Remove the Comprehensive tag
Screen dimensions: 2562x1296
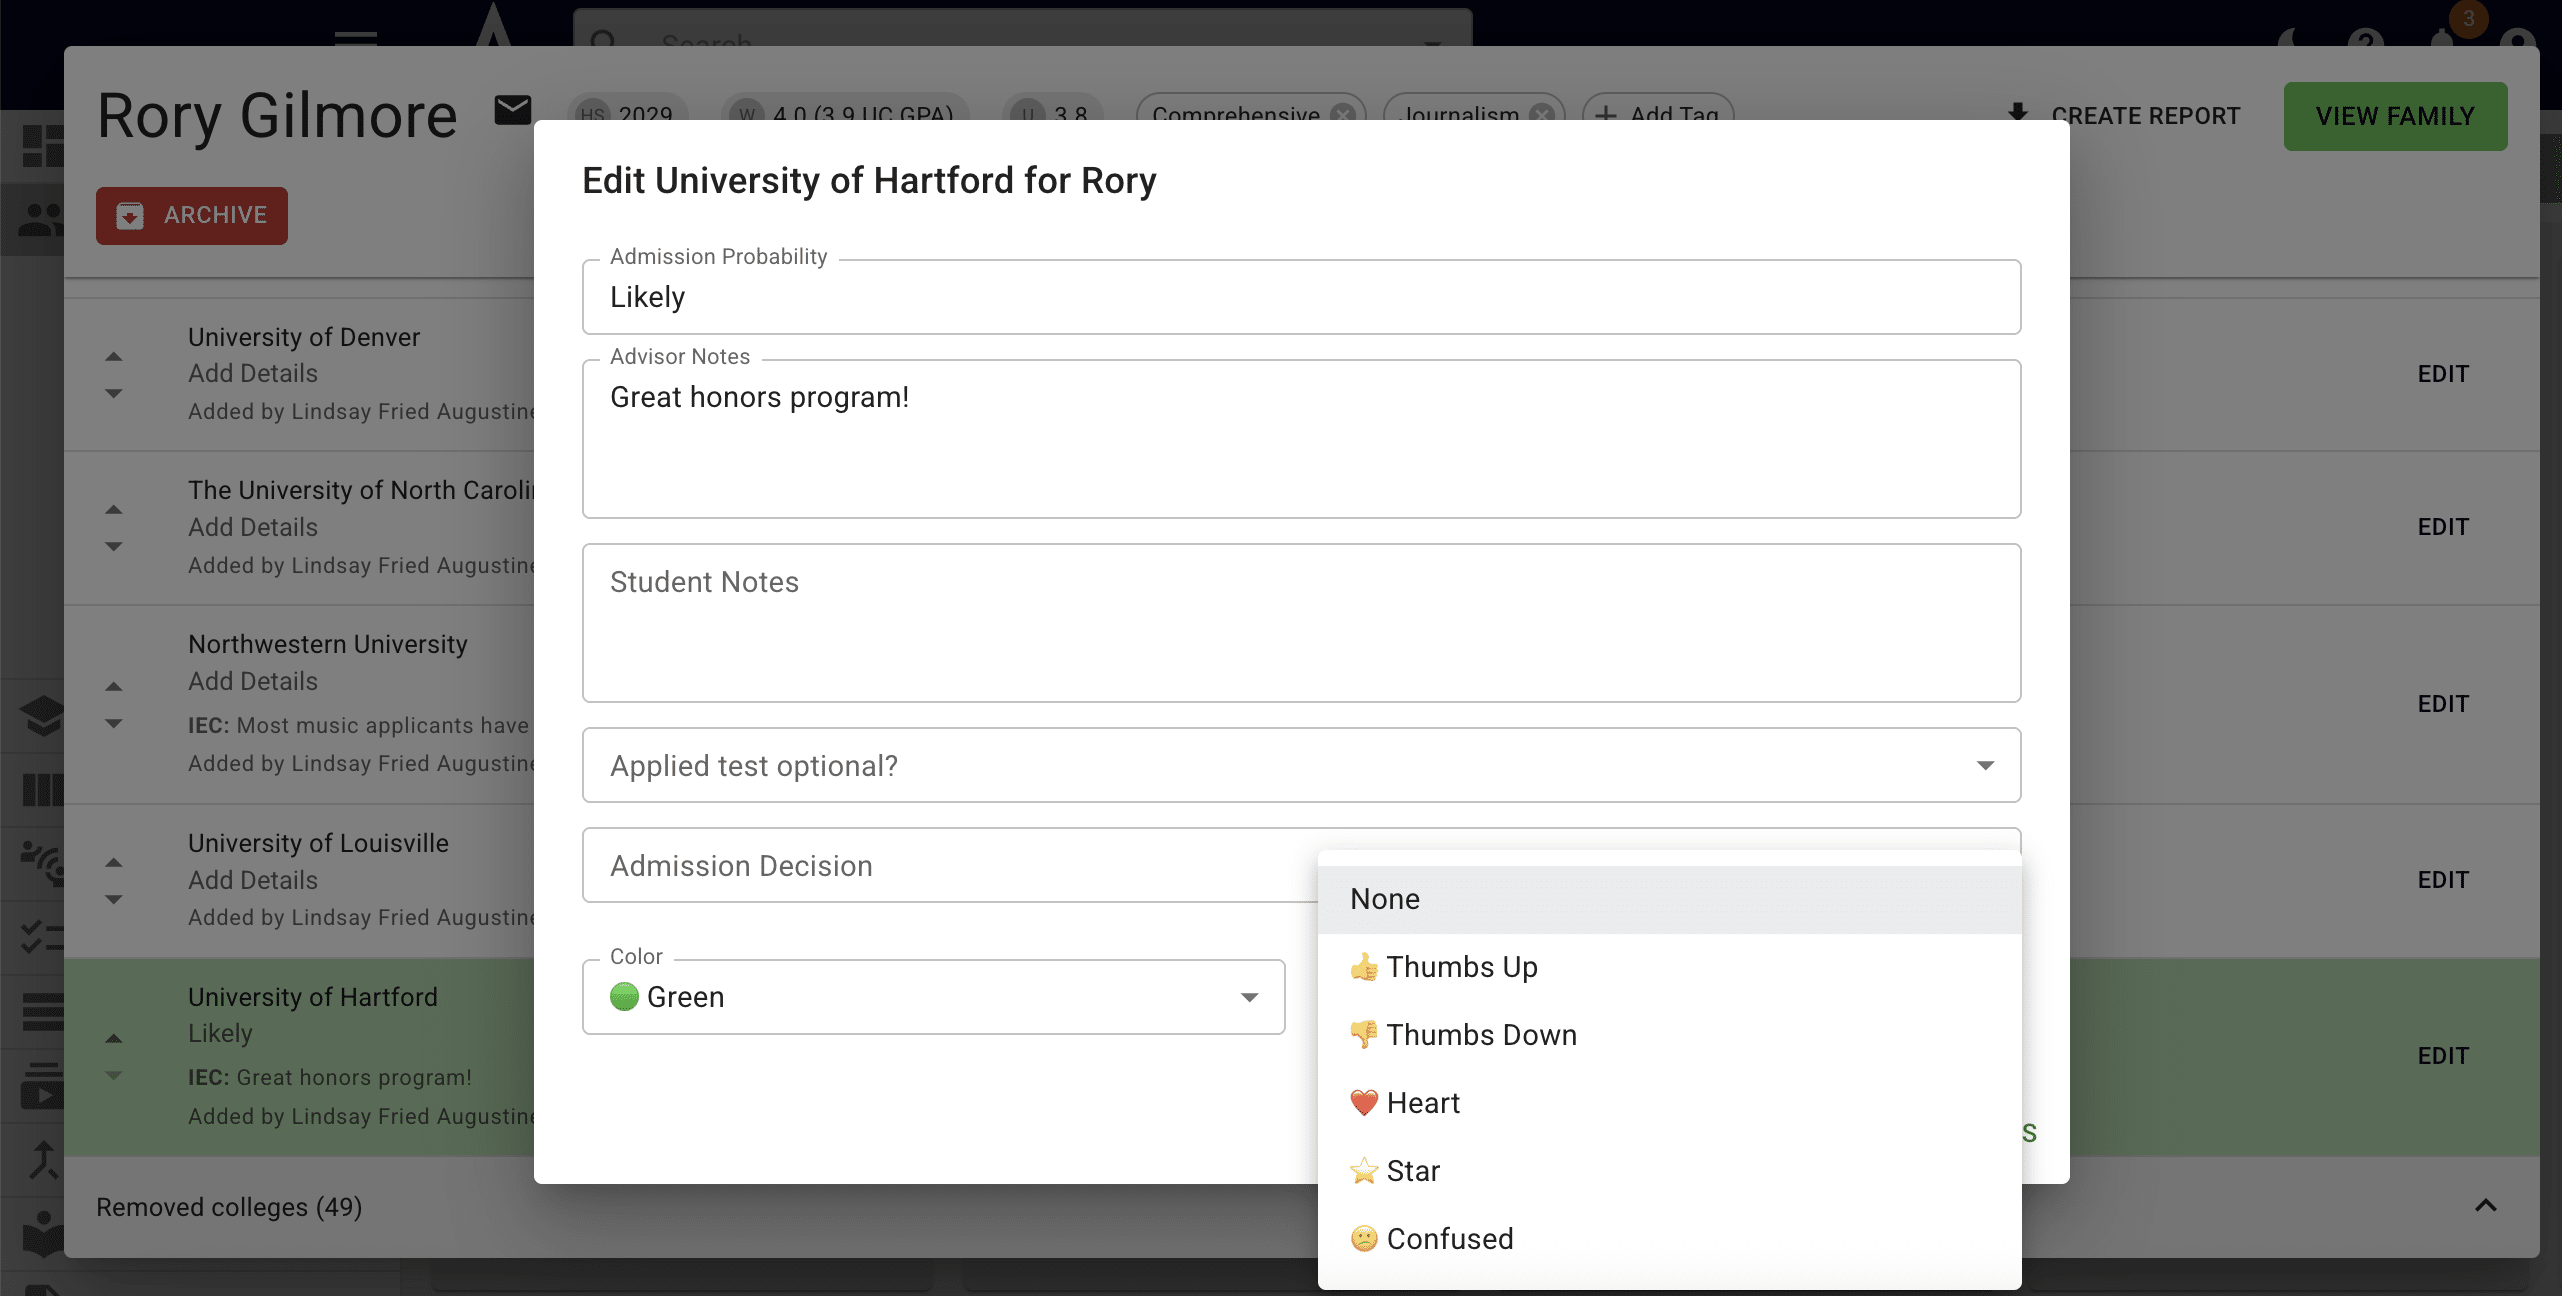pyautogui.click(x=1343, y=114)
